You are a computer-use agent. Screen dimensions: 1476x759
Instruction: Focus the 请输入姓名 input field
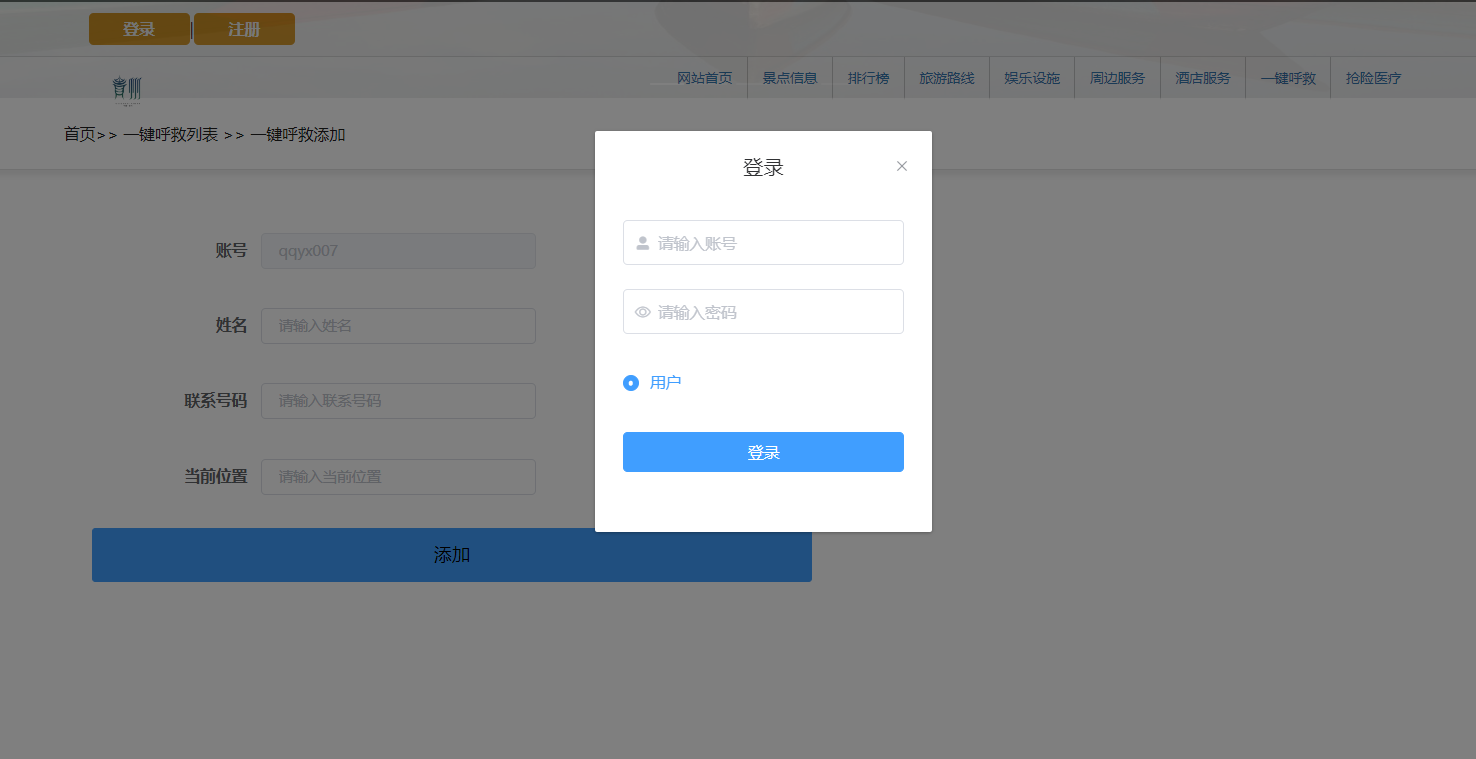398,326
